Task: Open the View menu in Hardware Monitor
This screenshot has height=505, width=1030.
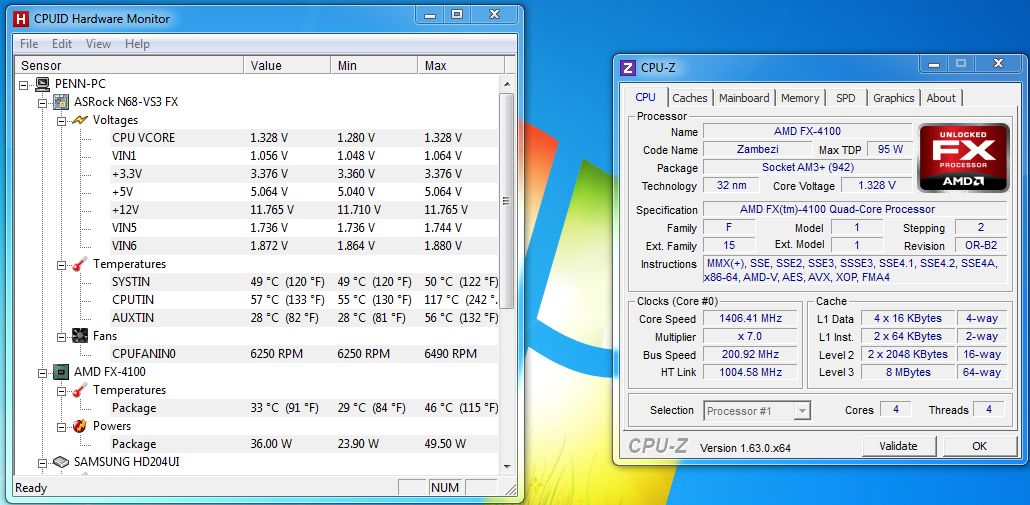Action: [98, 44]
